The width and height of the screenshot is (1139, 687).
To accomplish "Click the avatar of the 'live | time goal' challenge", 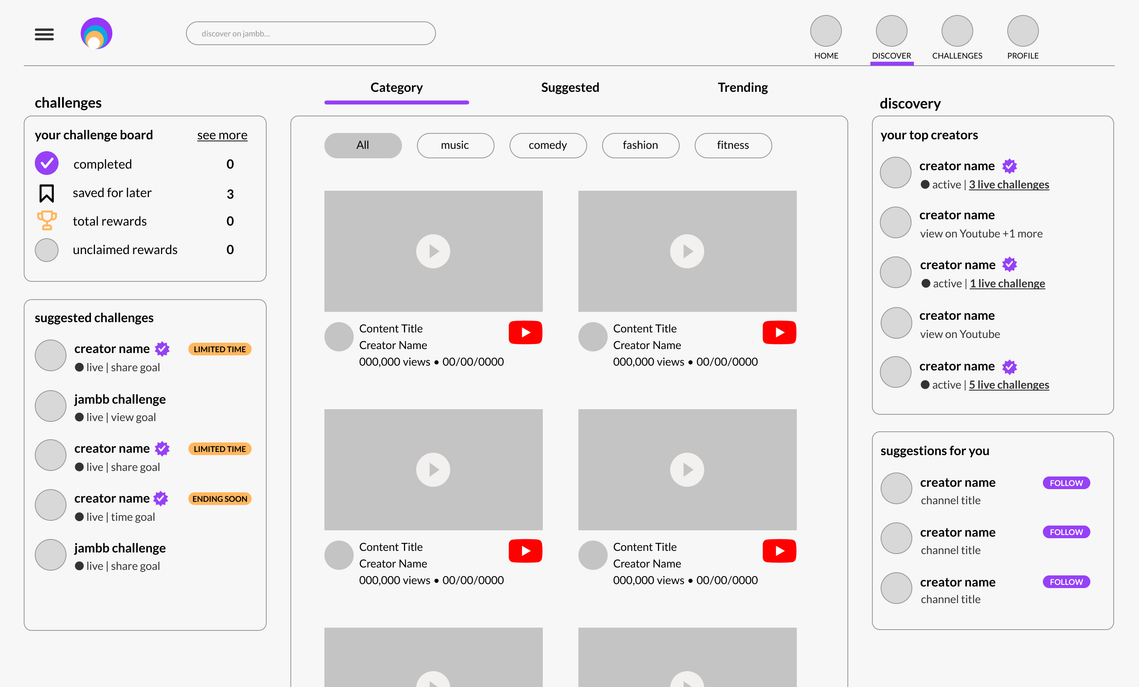I will (x=51, y=505).
